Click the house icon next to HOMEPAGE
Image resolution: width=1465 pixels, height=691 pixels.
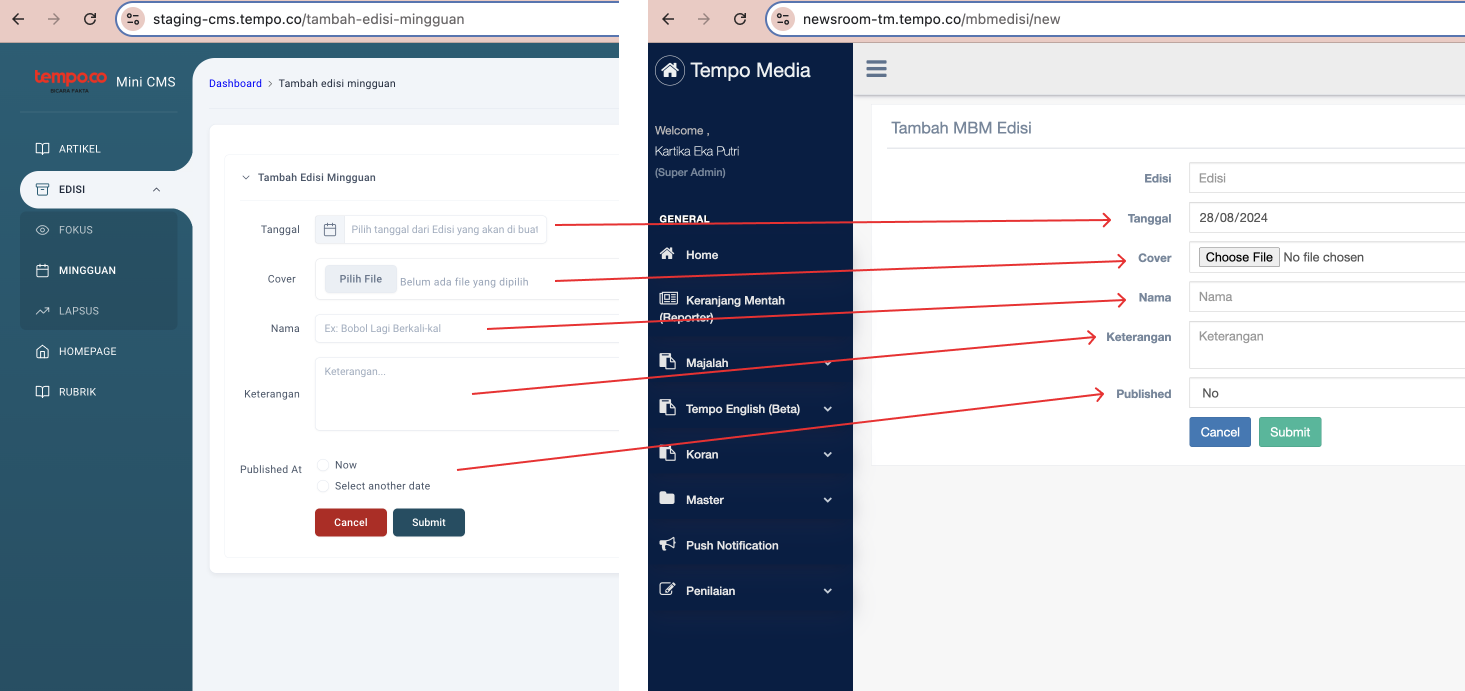[42, 351]
